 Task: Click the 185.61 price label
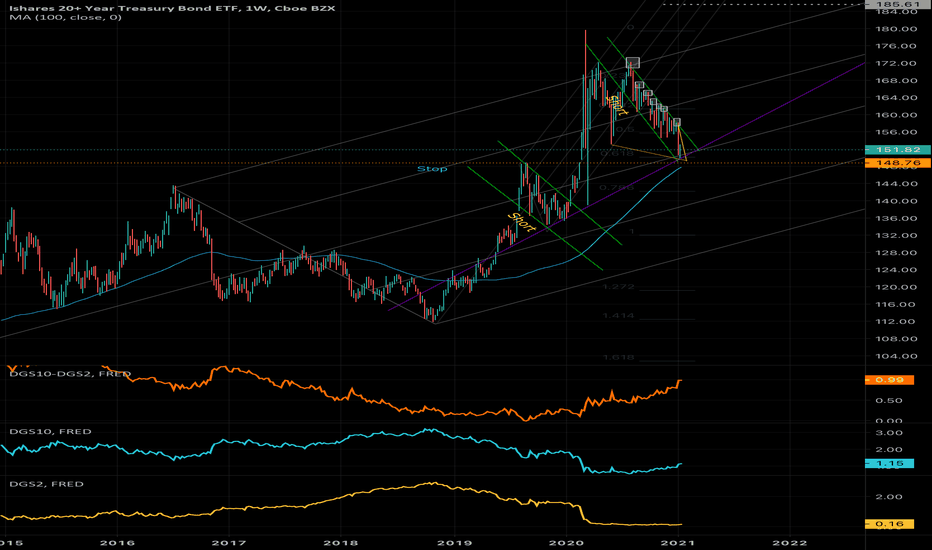898,4
